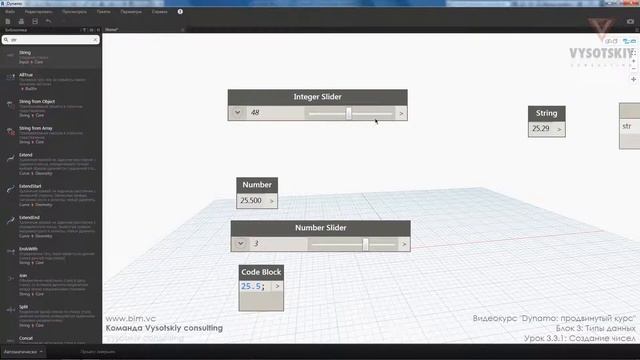Expand the Number Slider settings chevron
The width and height of the screenshot is (640, 360).
point(240,244)
